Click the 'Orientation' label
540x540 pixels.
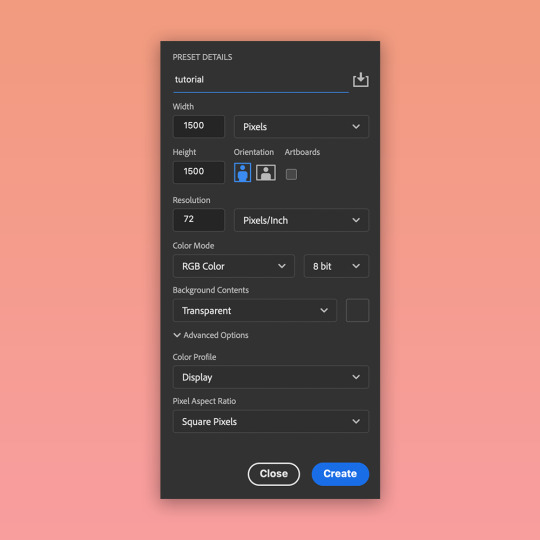point(254,152)
